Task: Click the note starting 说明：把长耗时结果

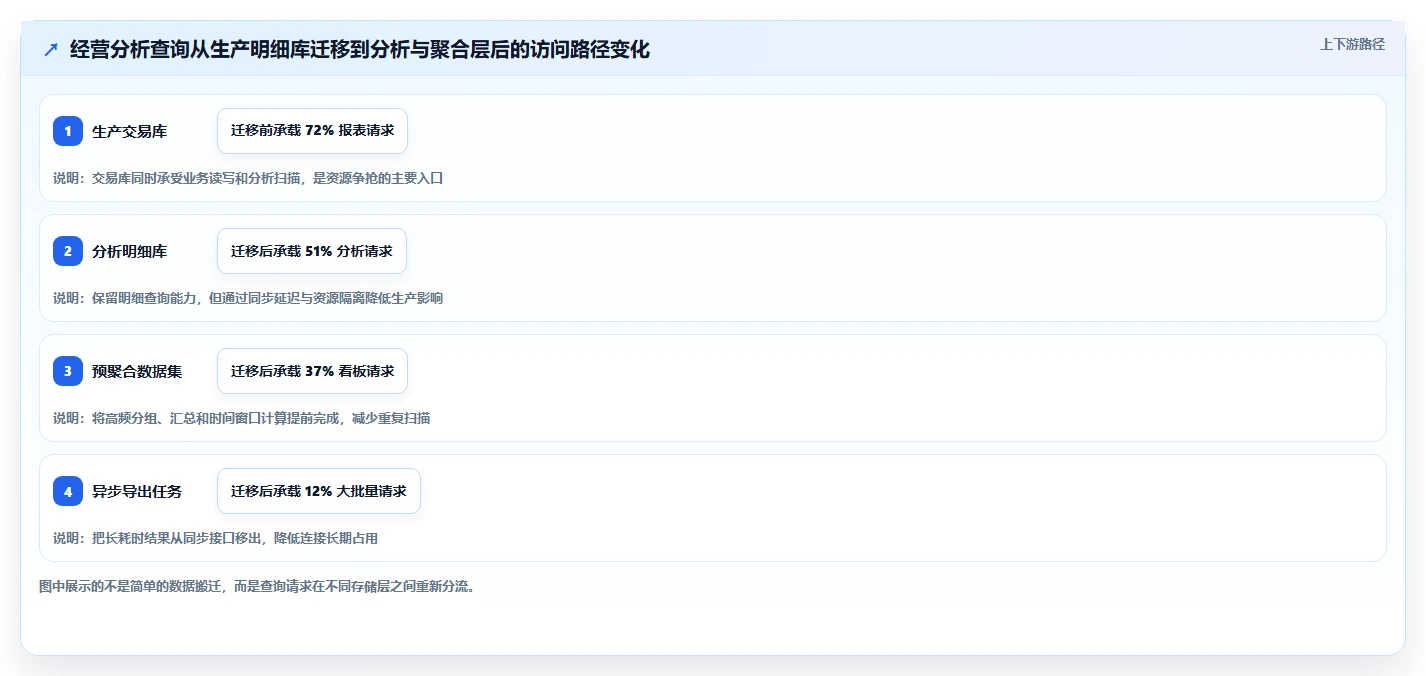Action: (215, 538)
